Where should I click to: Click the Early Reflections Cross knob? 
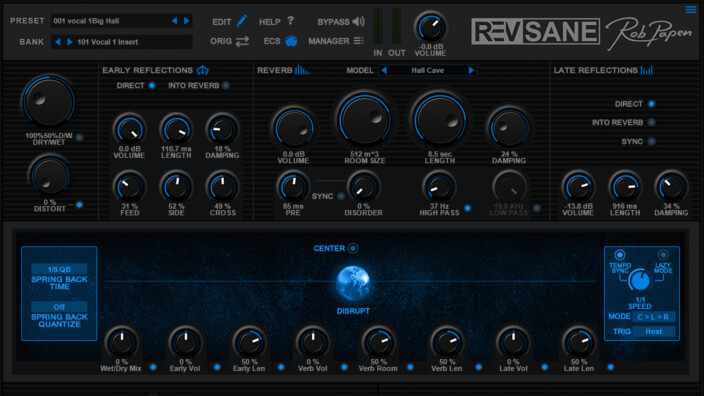click(222, 187)
